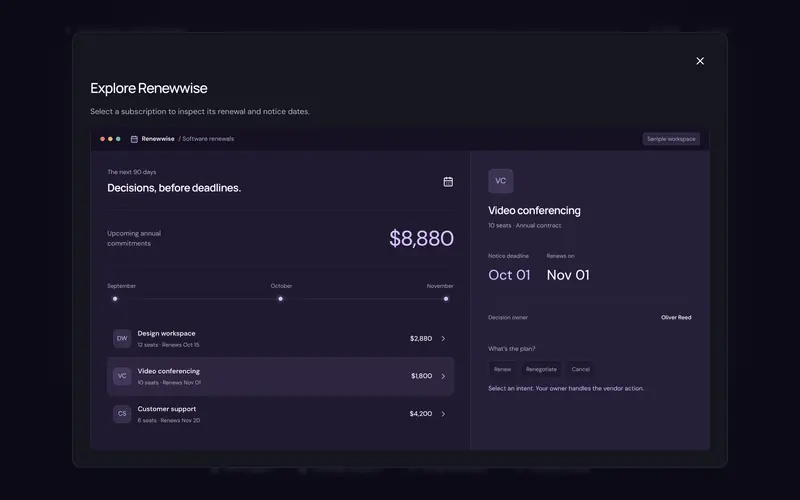Image resolution: width=800 pixels, height=500 pixels.
Task: Click the Oct 01 notice deadline date
Action: [509, 275]
